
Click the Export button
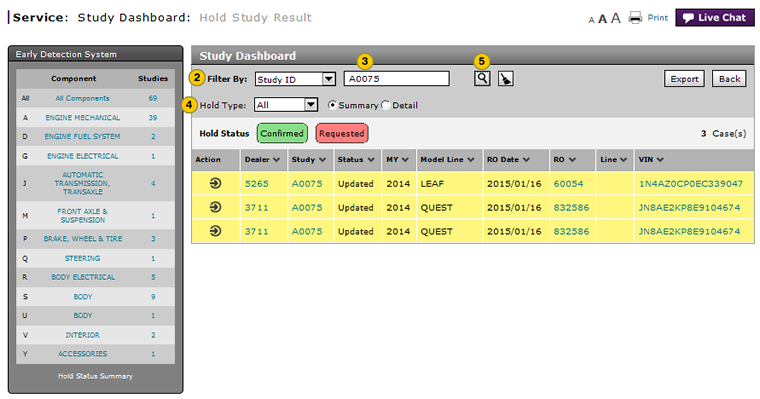pos(684,79)
